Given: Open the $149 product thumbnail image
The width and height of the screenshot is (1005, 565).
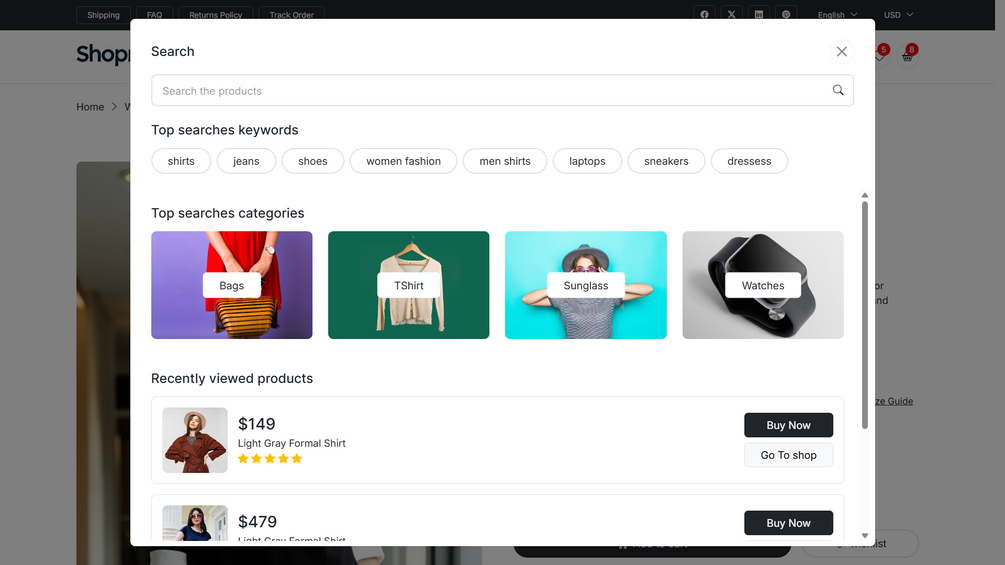Looking at the screenshot, I should pyautogui.click(x=195, y=440).
